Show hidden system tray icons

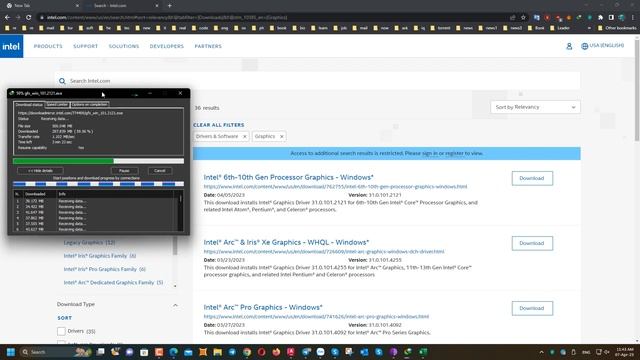click(542, 352)
